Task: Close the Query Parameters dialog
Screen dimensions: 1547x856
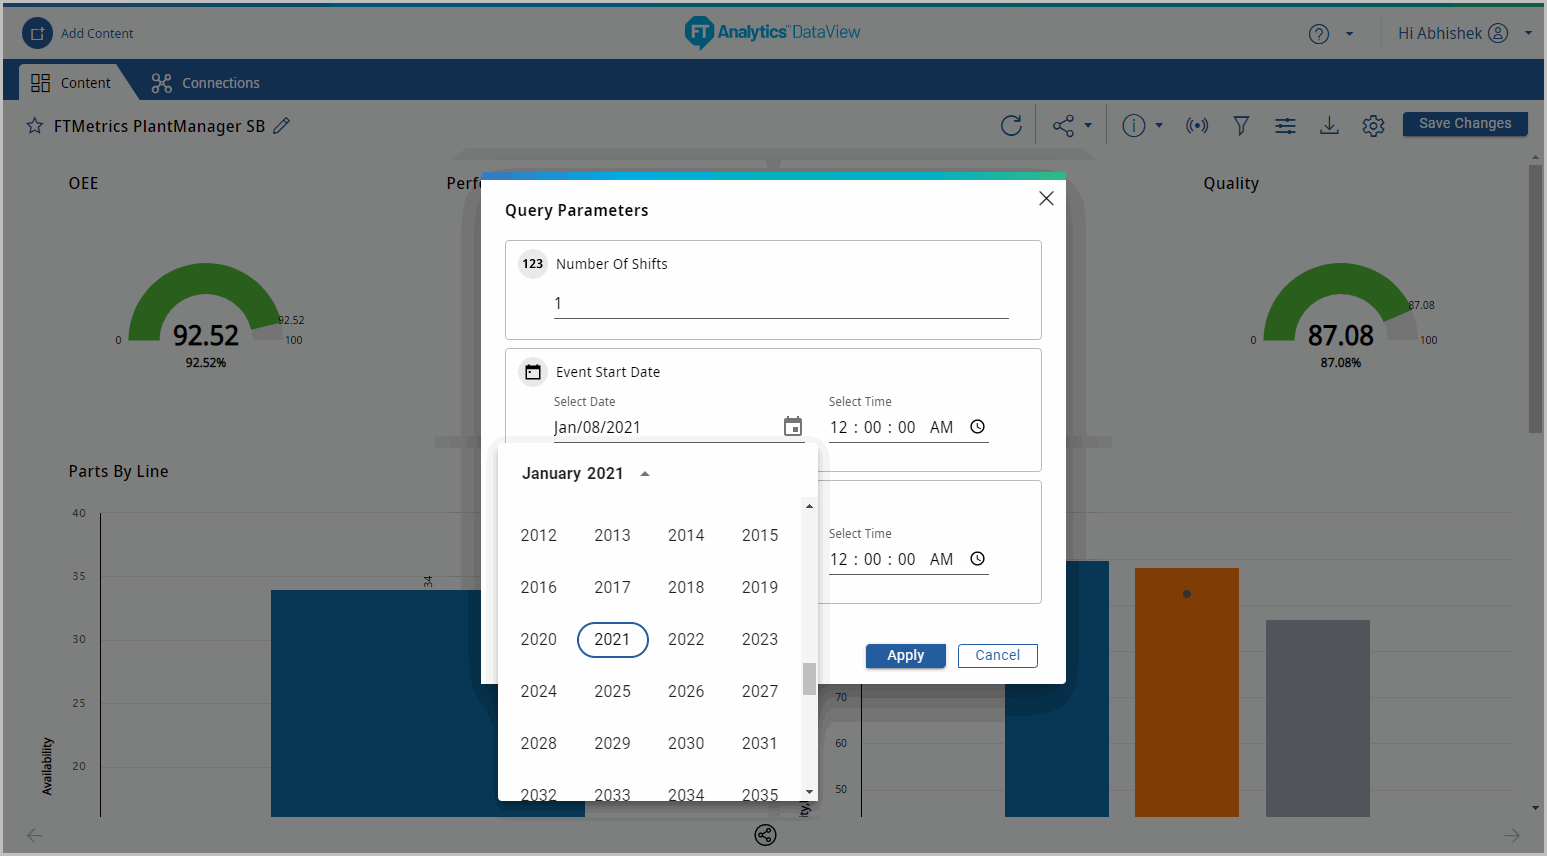Action: tap(1046, 198)
